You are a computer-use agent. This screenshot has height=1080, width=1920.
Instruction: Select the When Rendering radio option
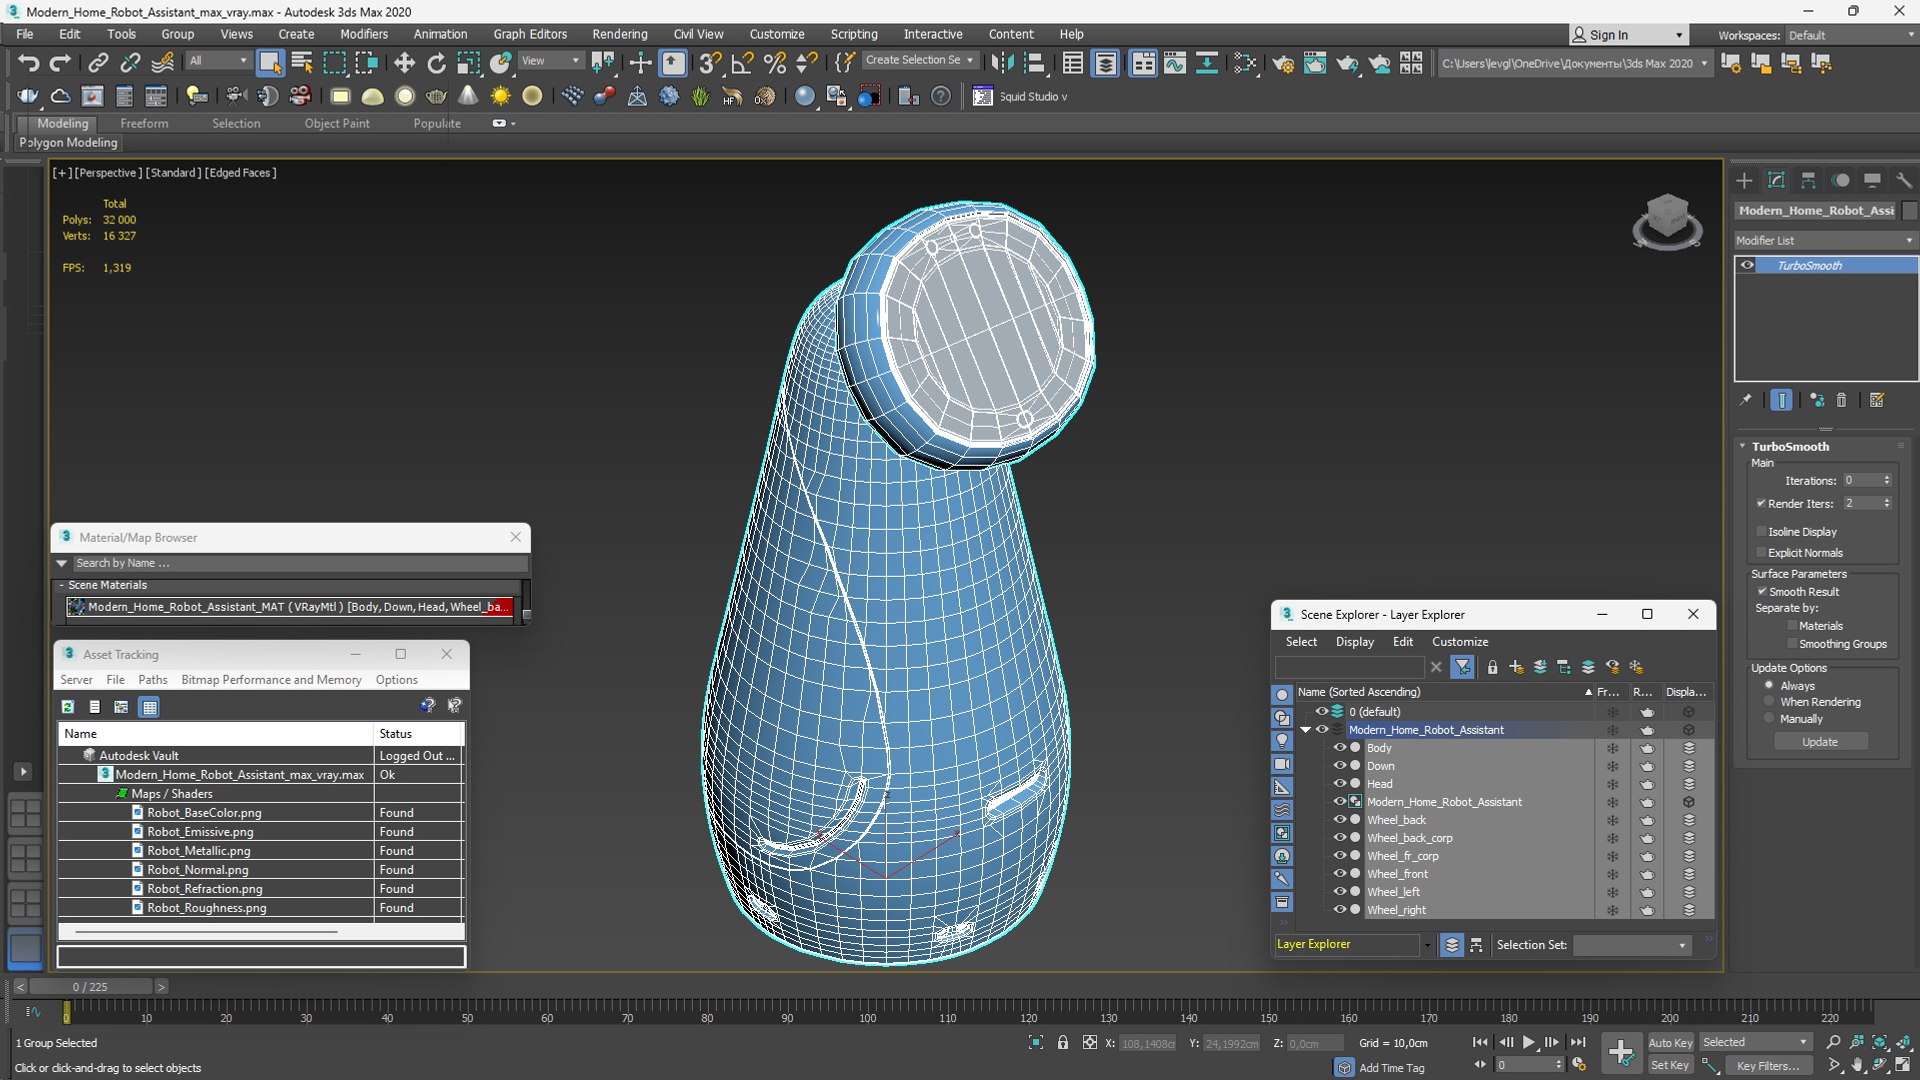point(1769,702)
